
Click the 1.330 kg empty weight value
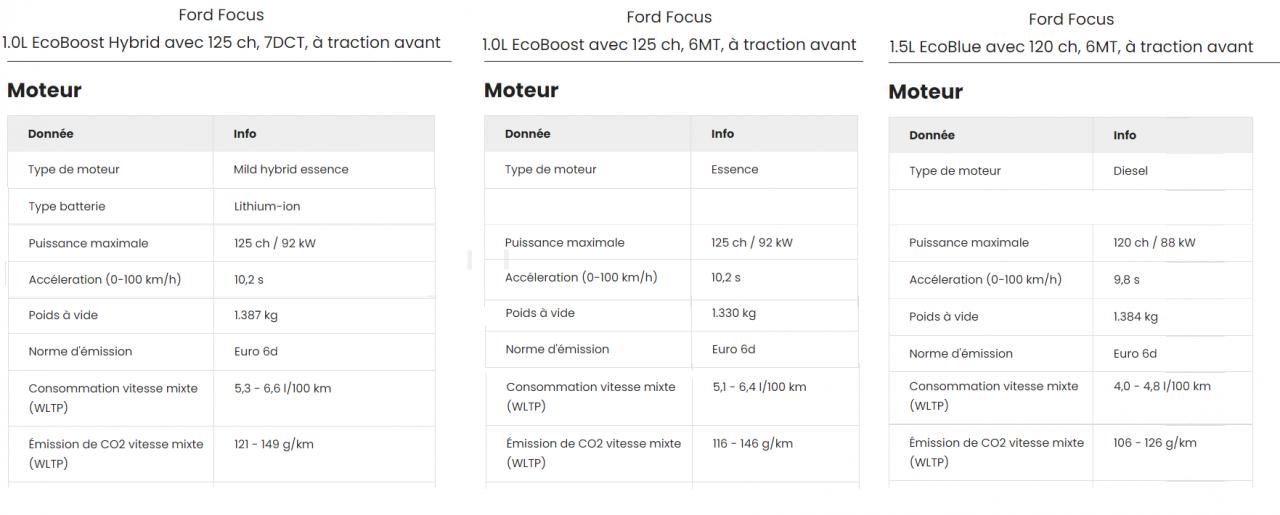(x=733, y=313)
